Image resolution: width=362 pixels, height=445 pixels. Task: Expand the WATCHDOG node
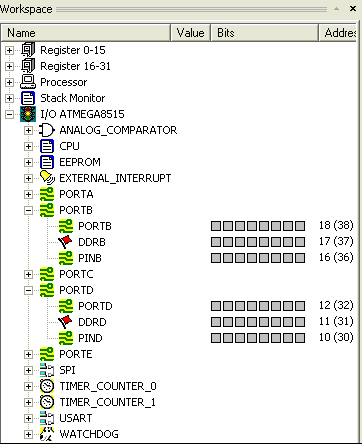point(28,434)
